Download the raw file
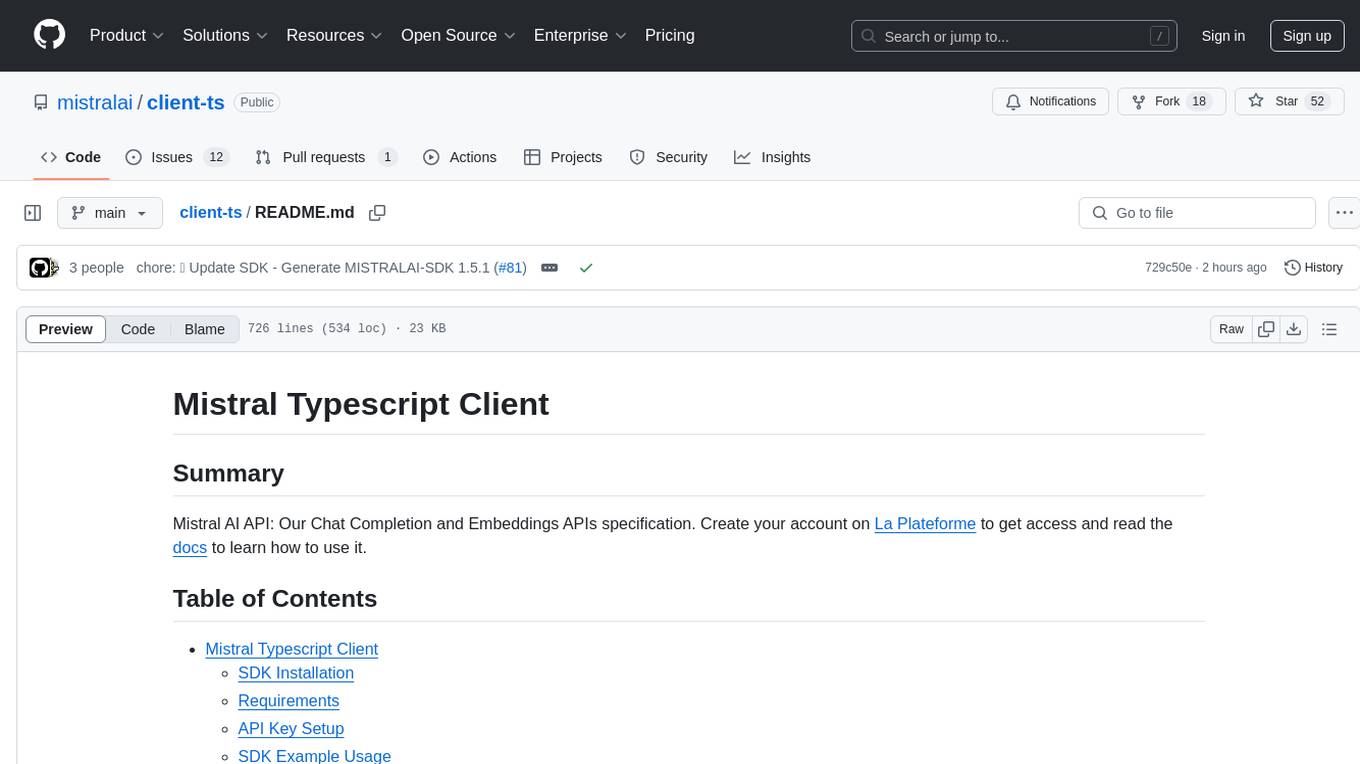Screen dimensions: 1360x764 1294,329
